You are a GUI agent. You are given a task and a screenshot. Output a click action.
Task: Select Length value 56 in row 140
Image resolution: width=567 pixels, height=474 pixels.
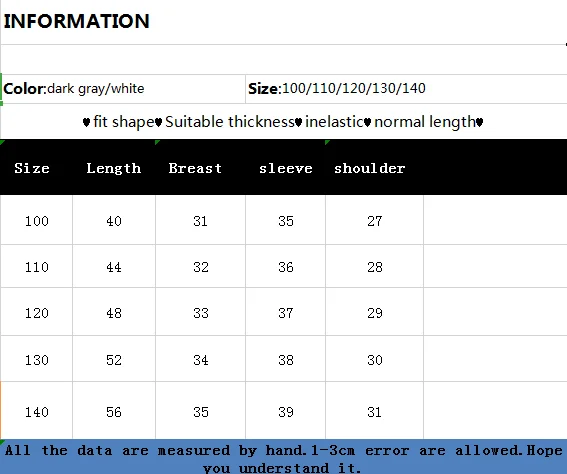(x=114, y=412)
